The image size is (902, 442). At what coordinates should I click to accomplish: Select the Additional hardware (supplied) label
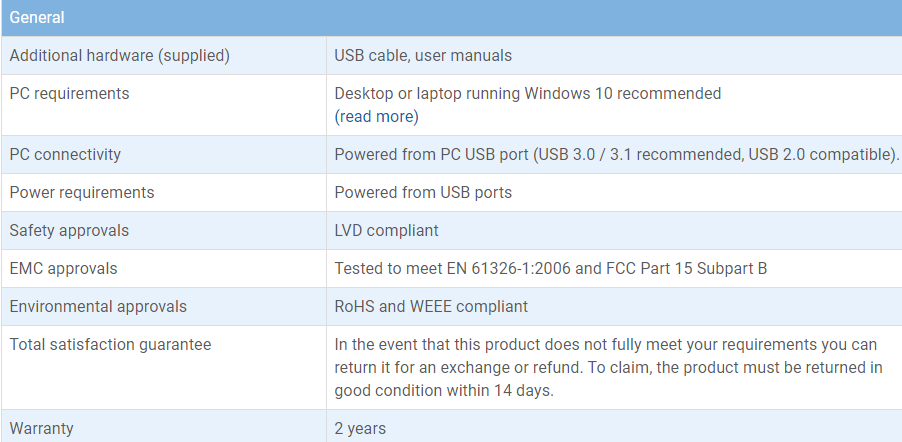(120, 56)
